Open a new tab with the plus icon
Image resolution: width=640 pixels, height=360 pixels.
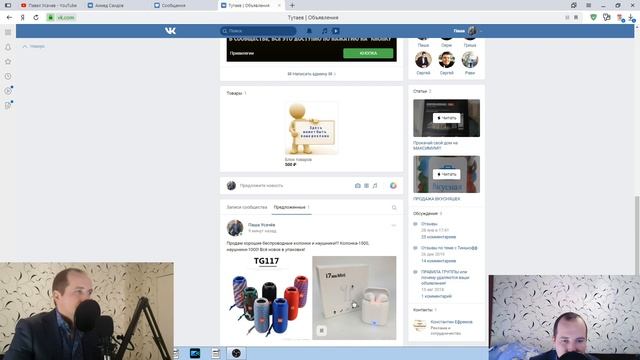(x=292, y=5)
